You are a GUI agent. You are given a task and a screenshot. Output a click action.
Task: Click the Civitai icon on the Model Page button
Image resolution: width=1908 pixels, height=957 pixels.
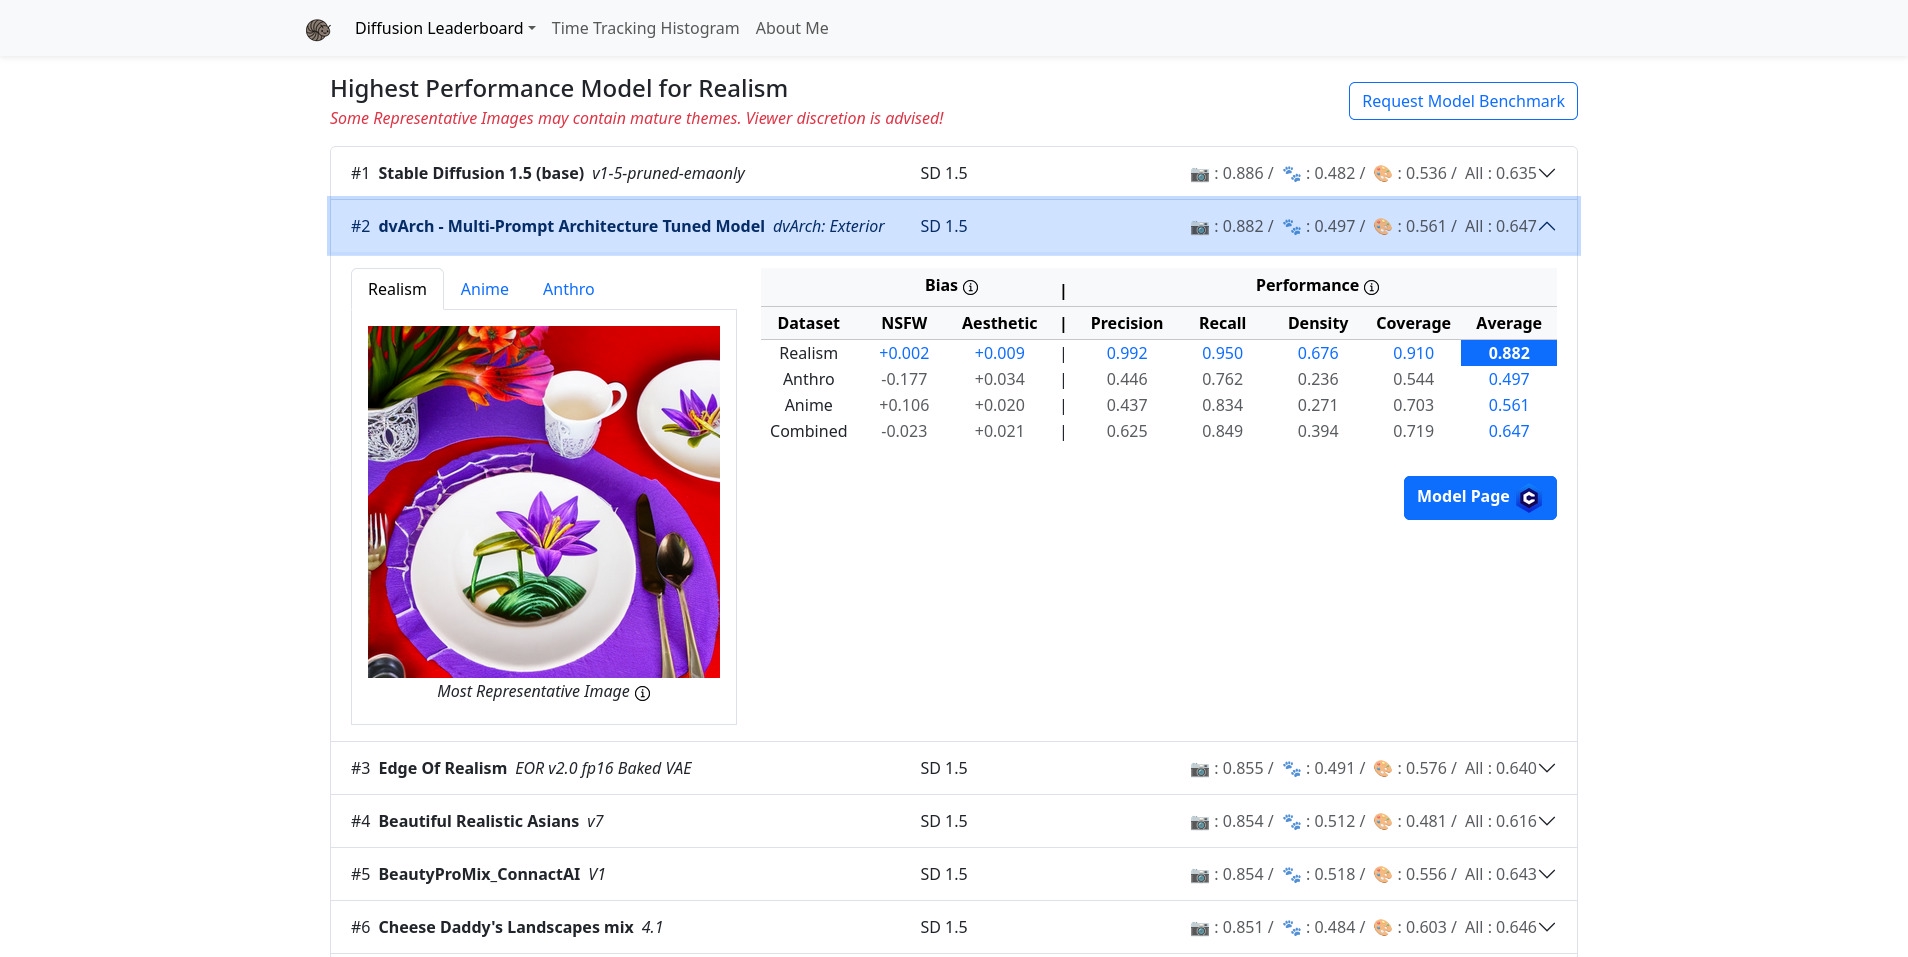[1528, 498]
